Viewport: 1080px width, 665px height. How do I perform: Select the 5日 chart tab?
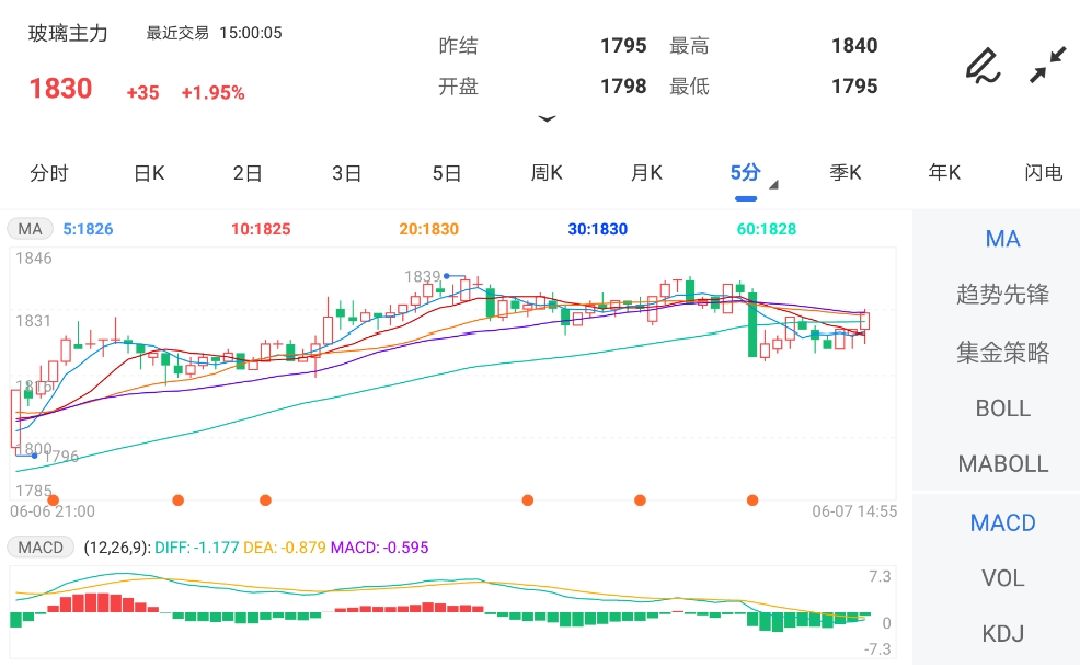(446, 173)
